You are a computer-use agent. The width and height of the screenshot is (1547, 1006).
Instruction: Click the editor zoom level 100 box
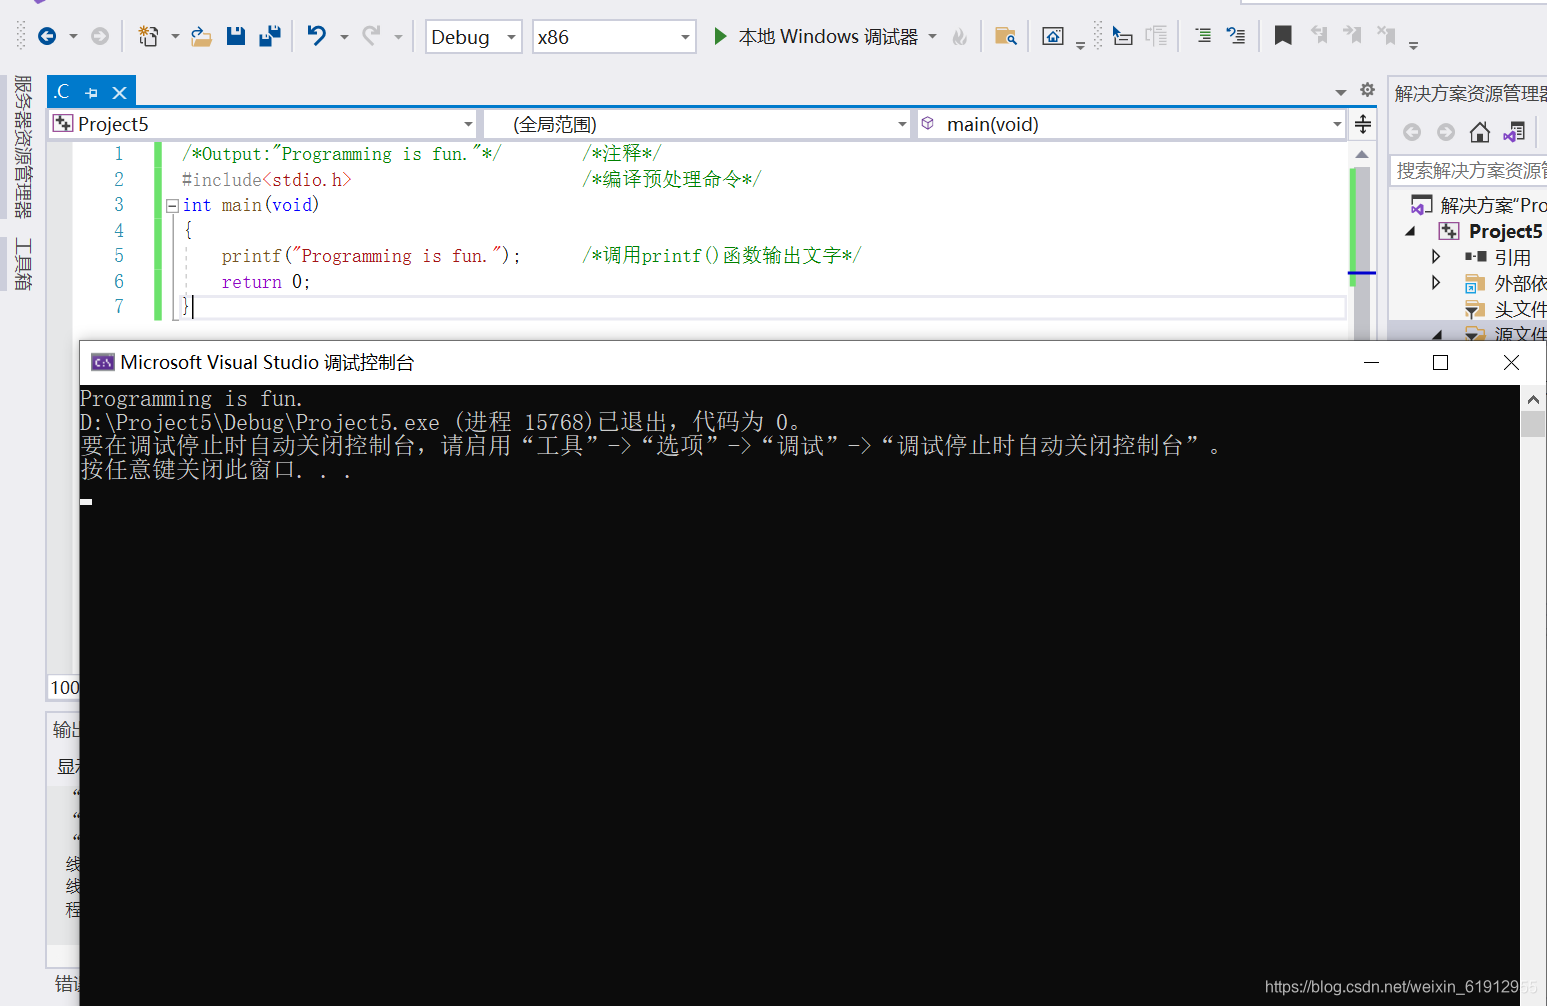(64, 687)
